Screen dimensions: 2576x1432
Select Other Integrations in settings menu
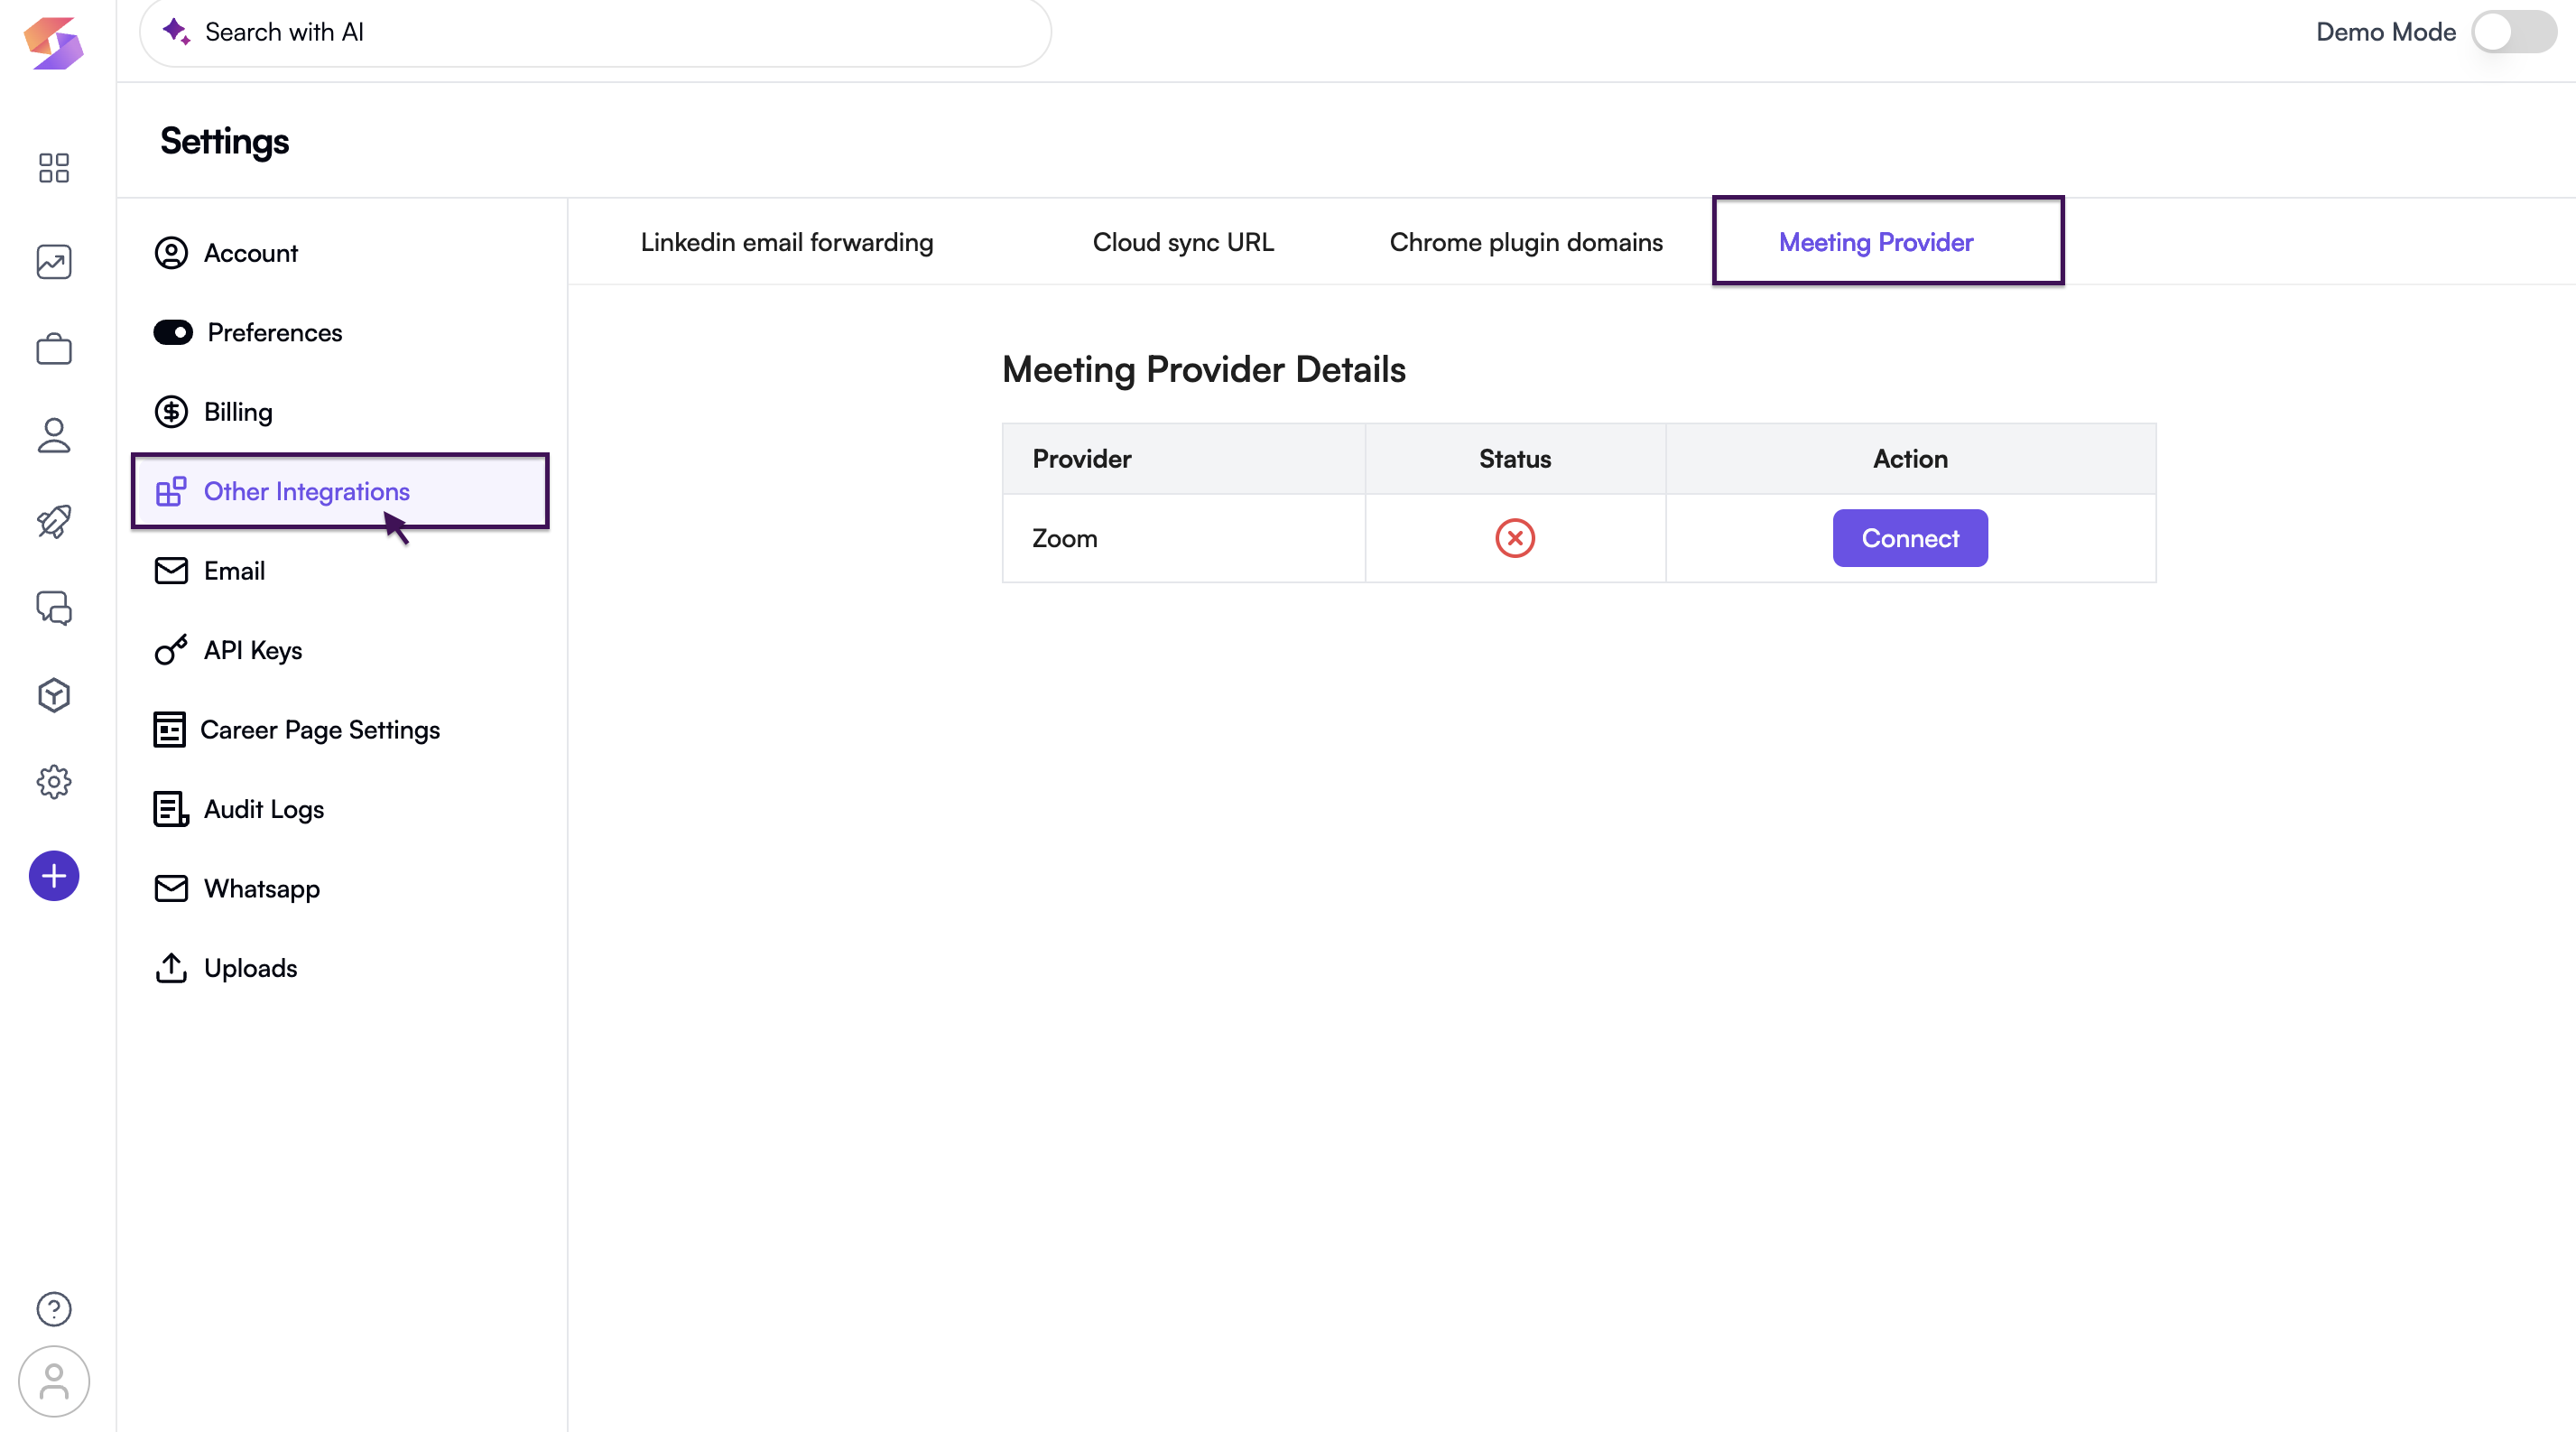pyautogui.click(x=340, y=491)
